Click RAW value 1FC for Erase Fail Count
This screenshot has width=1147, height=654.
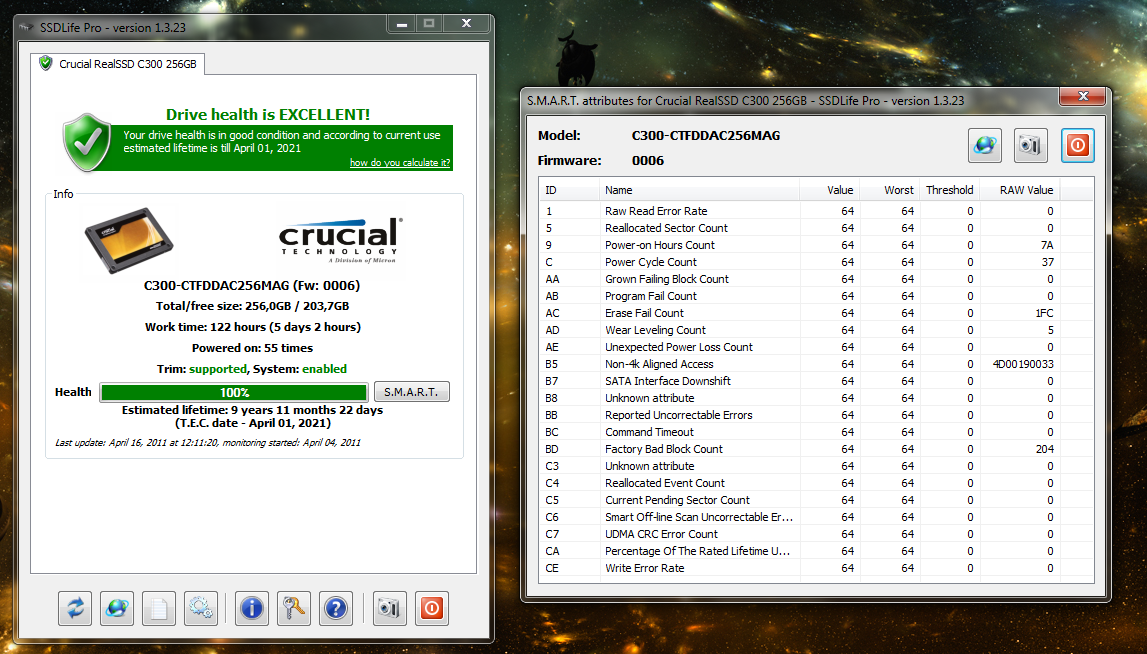1044,313
